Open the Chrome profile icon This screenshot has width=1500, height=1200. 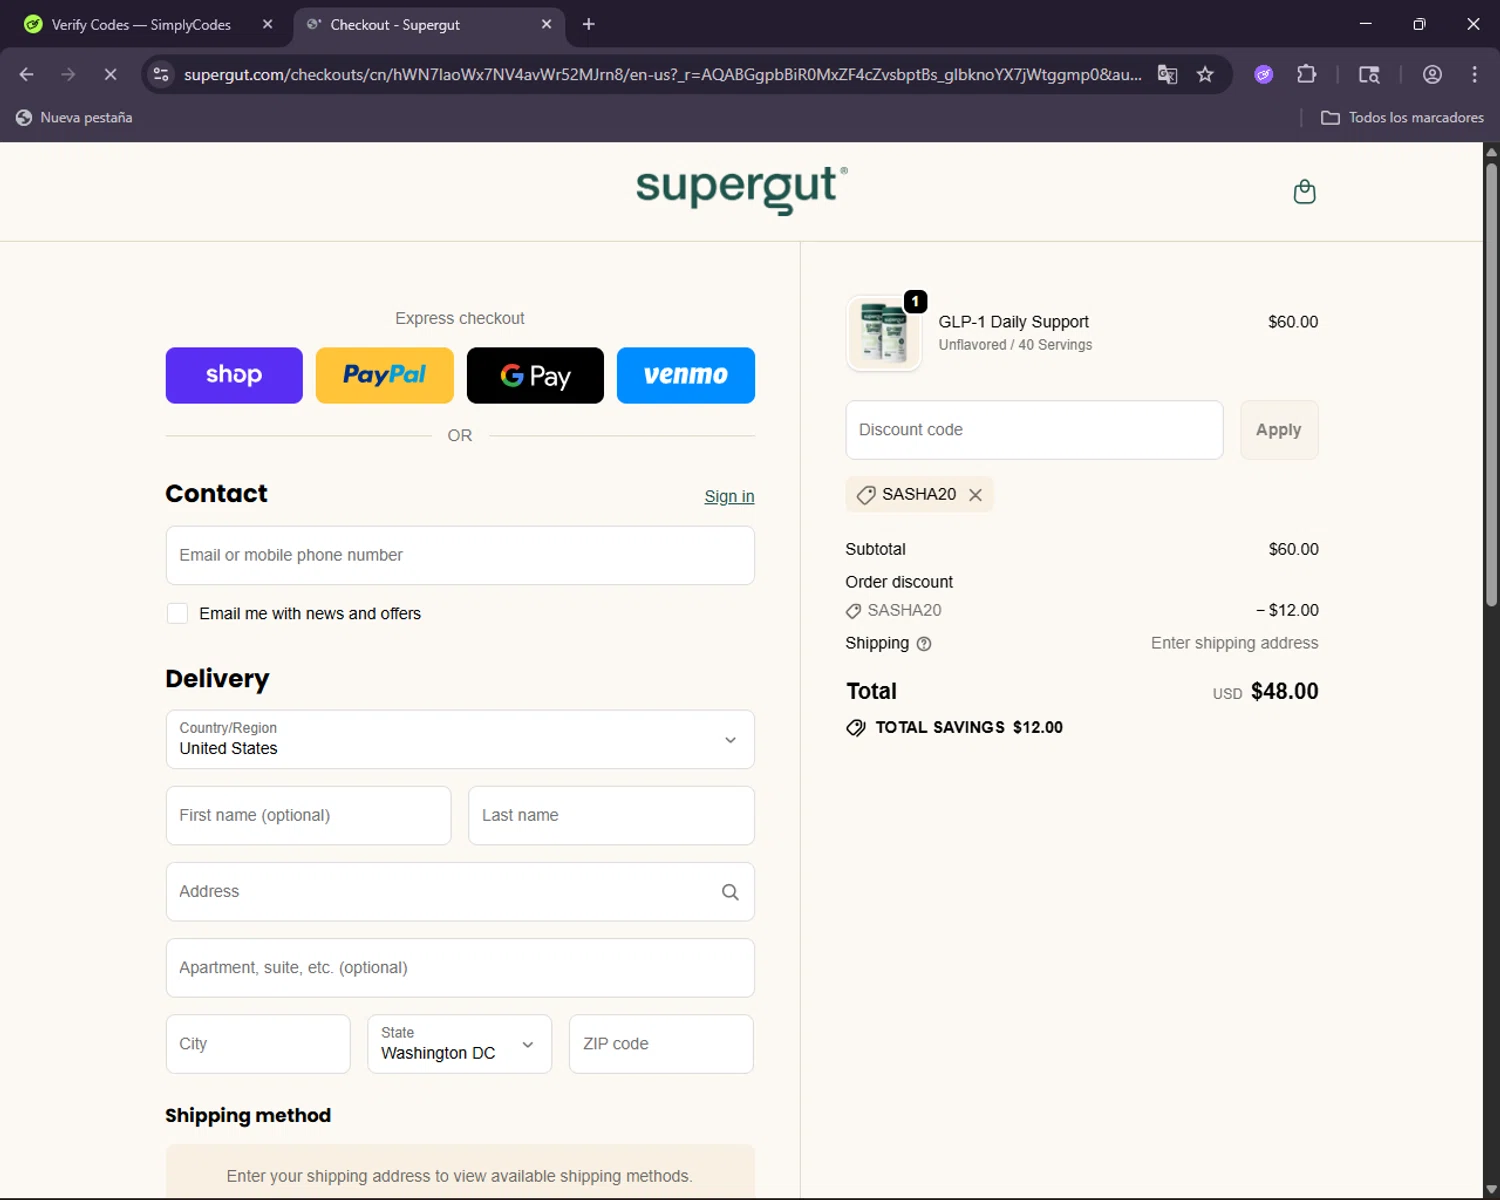point(1432,74)
